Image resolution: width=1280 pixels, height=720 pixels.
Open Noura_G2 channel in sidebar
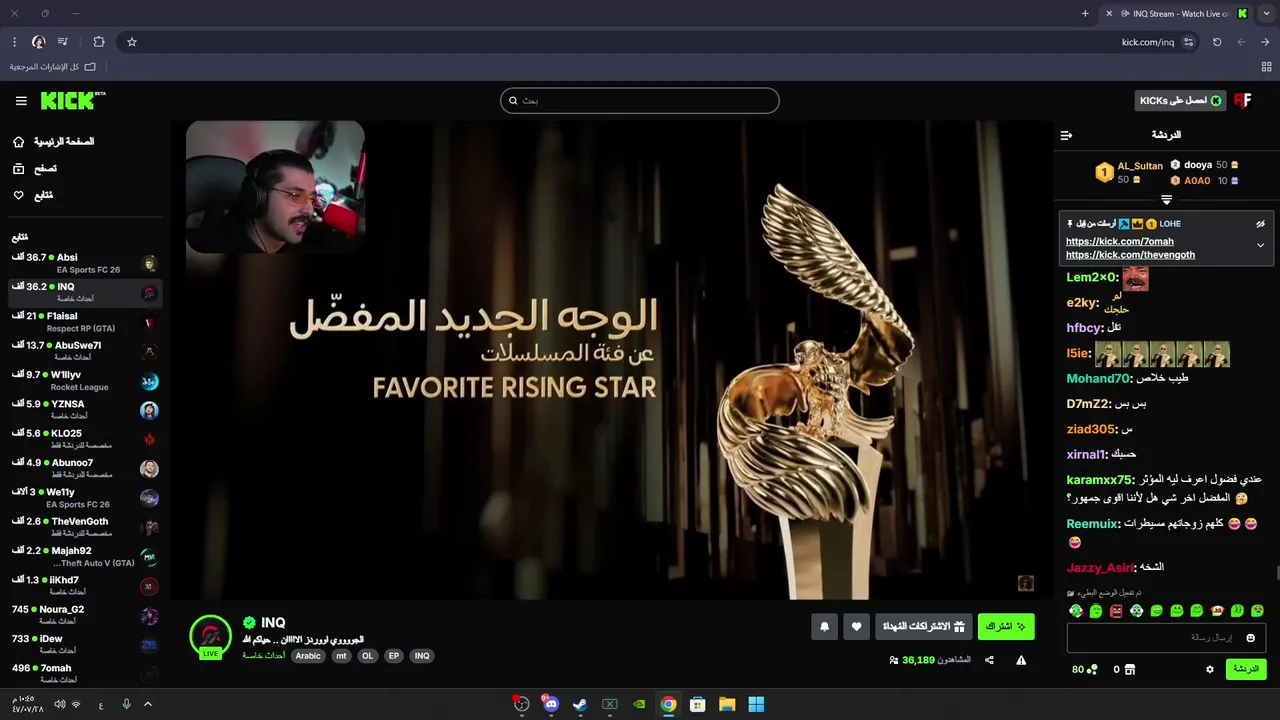(x=85, y=615)
